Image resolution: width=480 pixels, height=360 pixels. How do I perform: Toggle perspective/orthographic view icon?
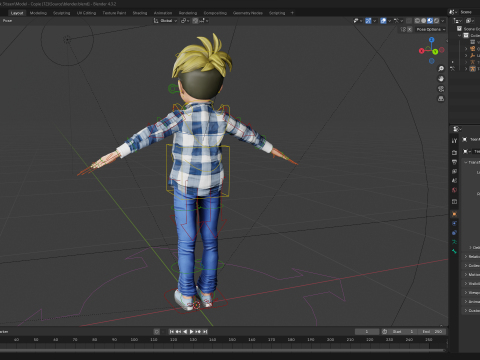coord(441,99)
